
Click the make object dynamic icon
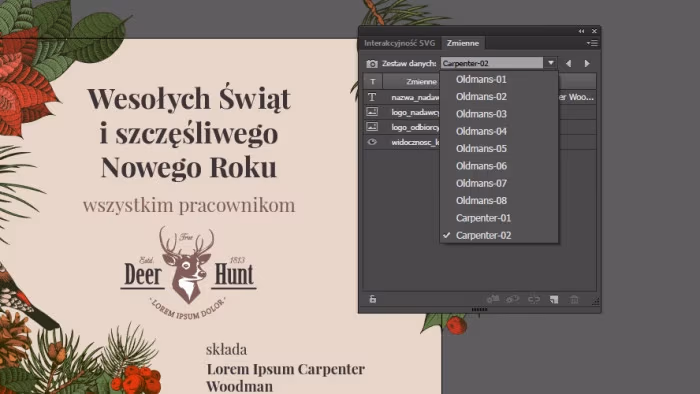click(493, 299)
